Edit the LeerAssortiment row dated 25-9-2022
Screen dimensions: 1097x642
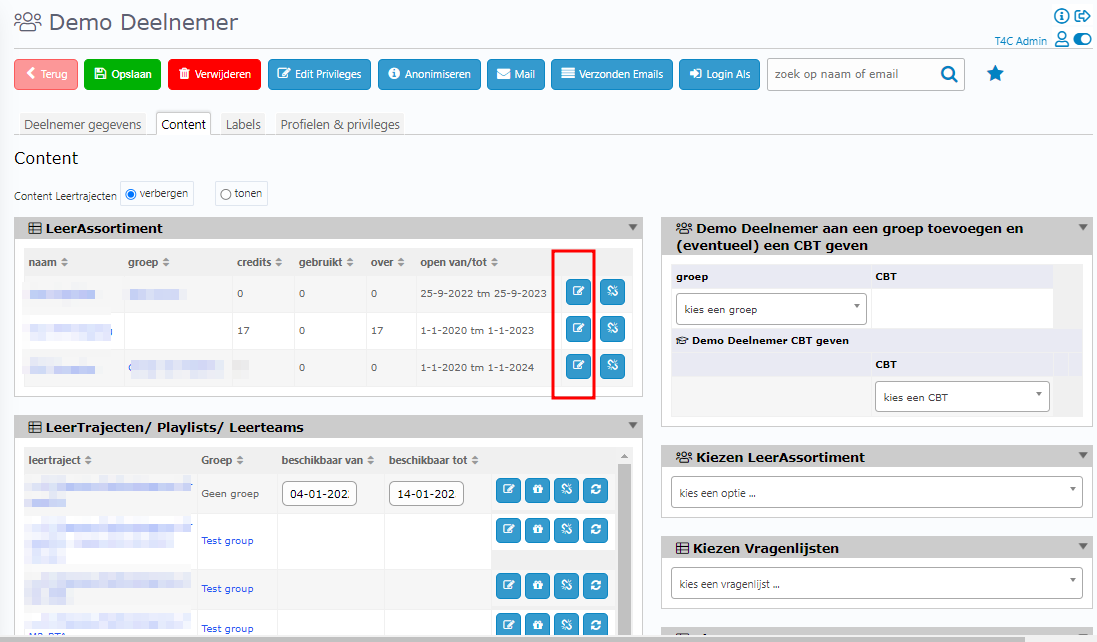click(578, 293)
